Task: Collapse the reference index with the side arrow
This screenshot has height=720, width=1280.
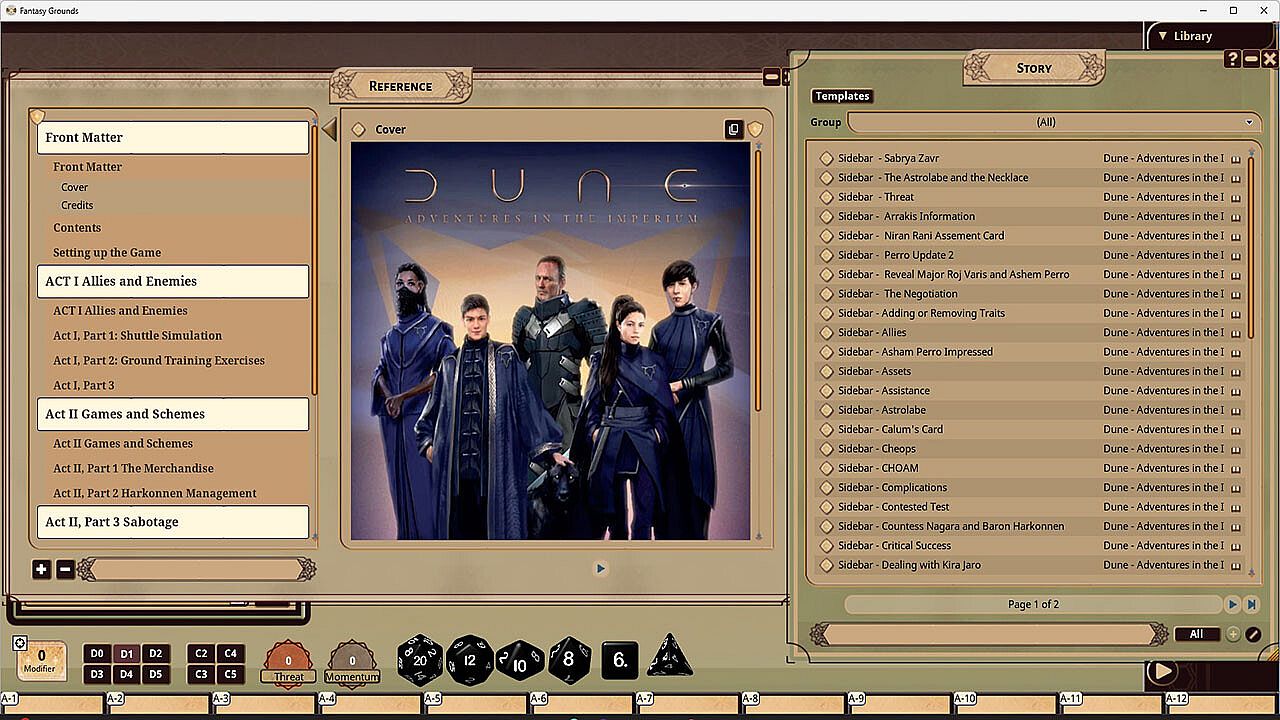Action: pos(329,129)
